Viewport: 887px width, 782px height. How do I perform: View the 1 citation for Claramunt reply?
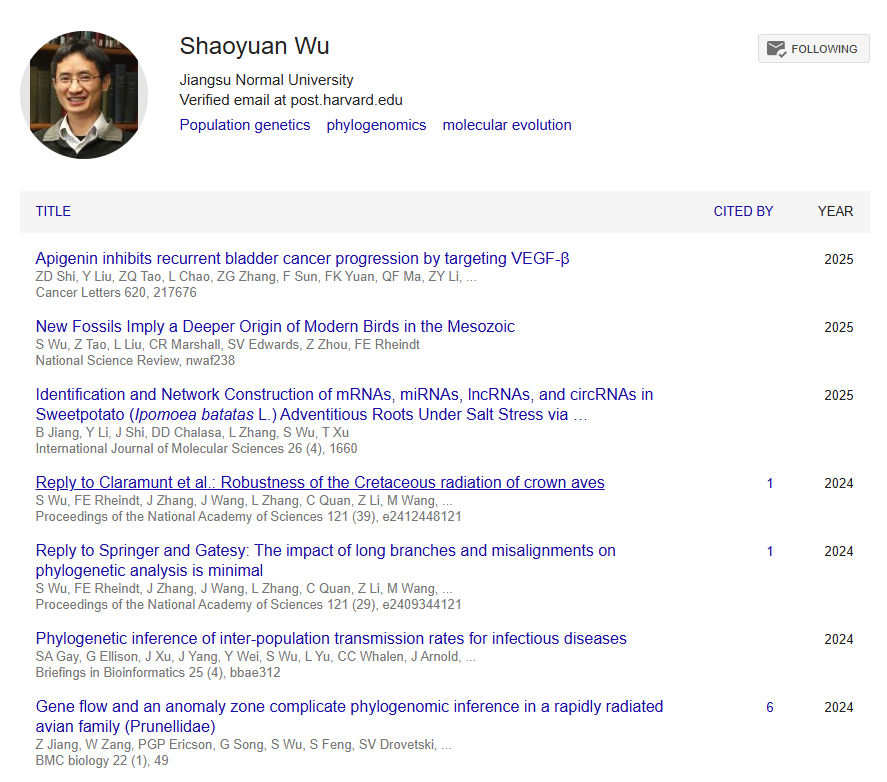click(769, 483)
